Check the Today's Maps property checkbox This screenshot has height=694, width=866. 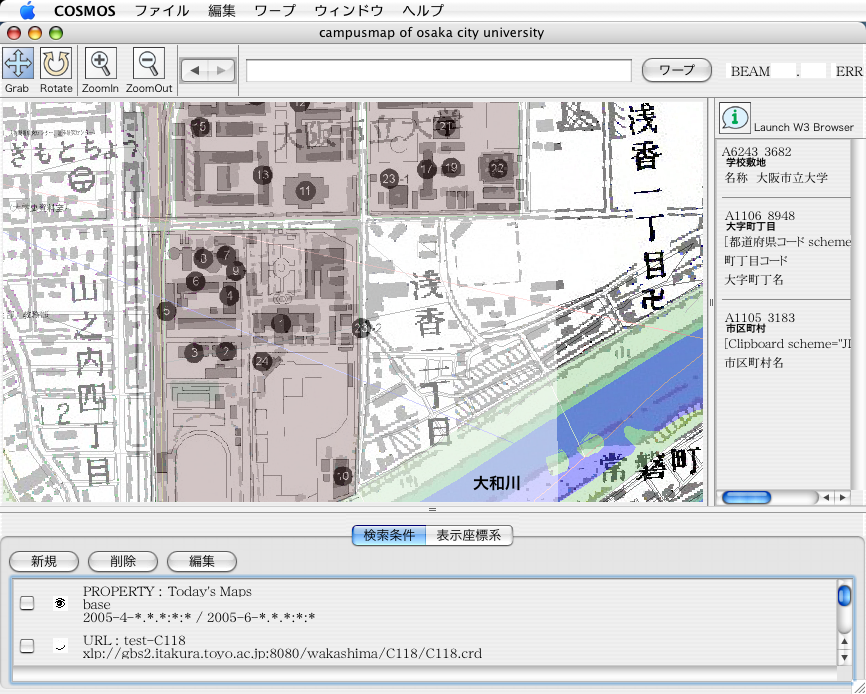pos(27,603)
